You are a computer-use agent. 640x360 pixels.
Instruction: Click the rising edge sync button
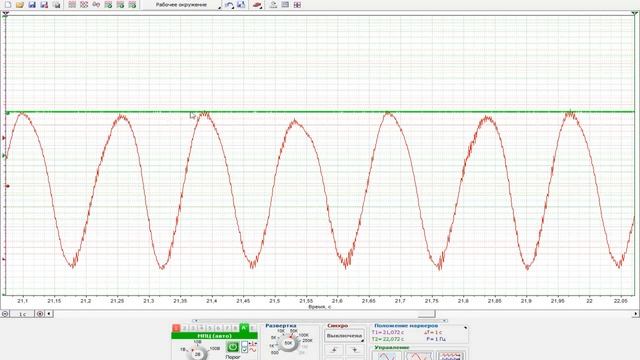coord(335,350)
